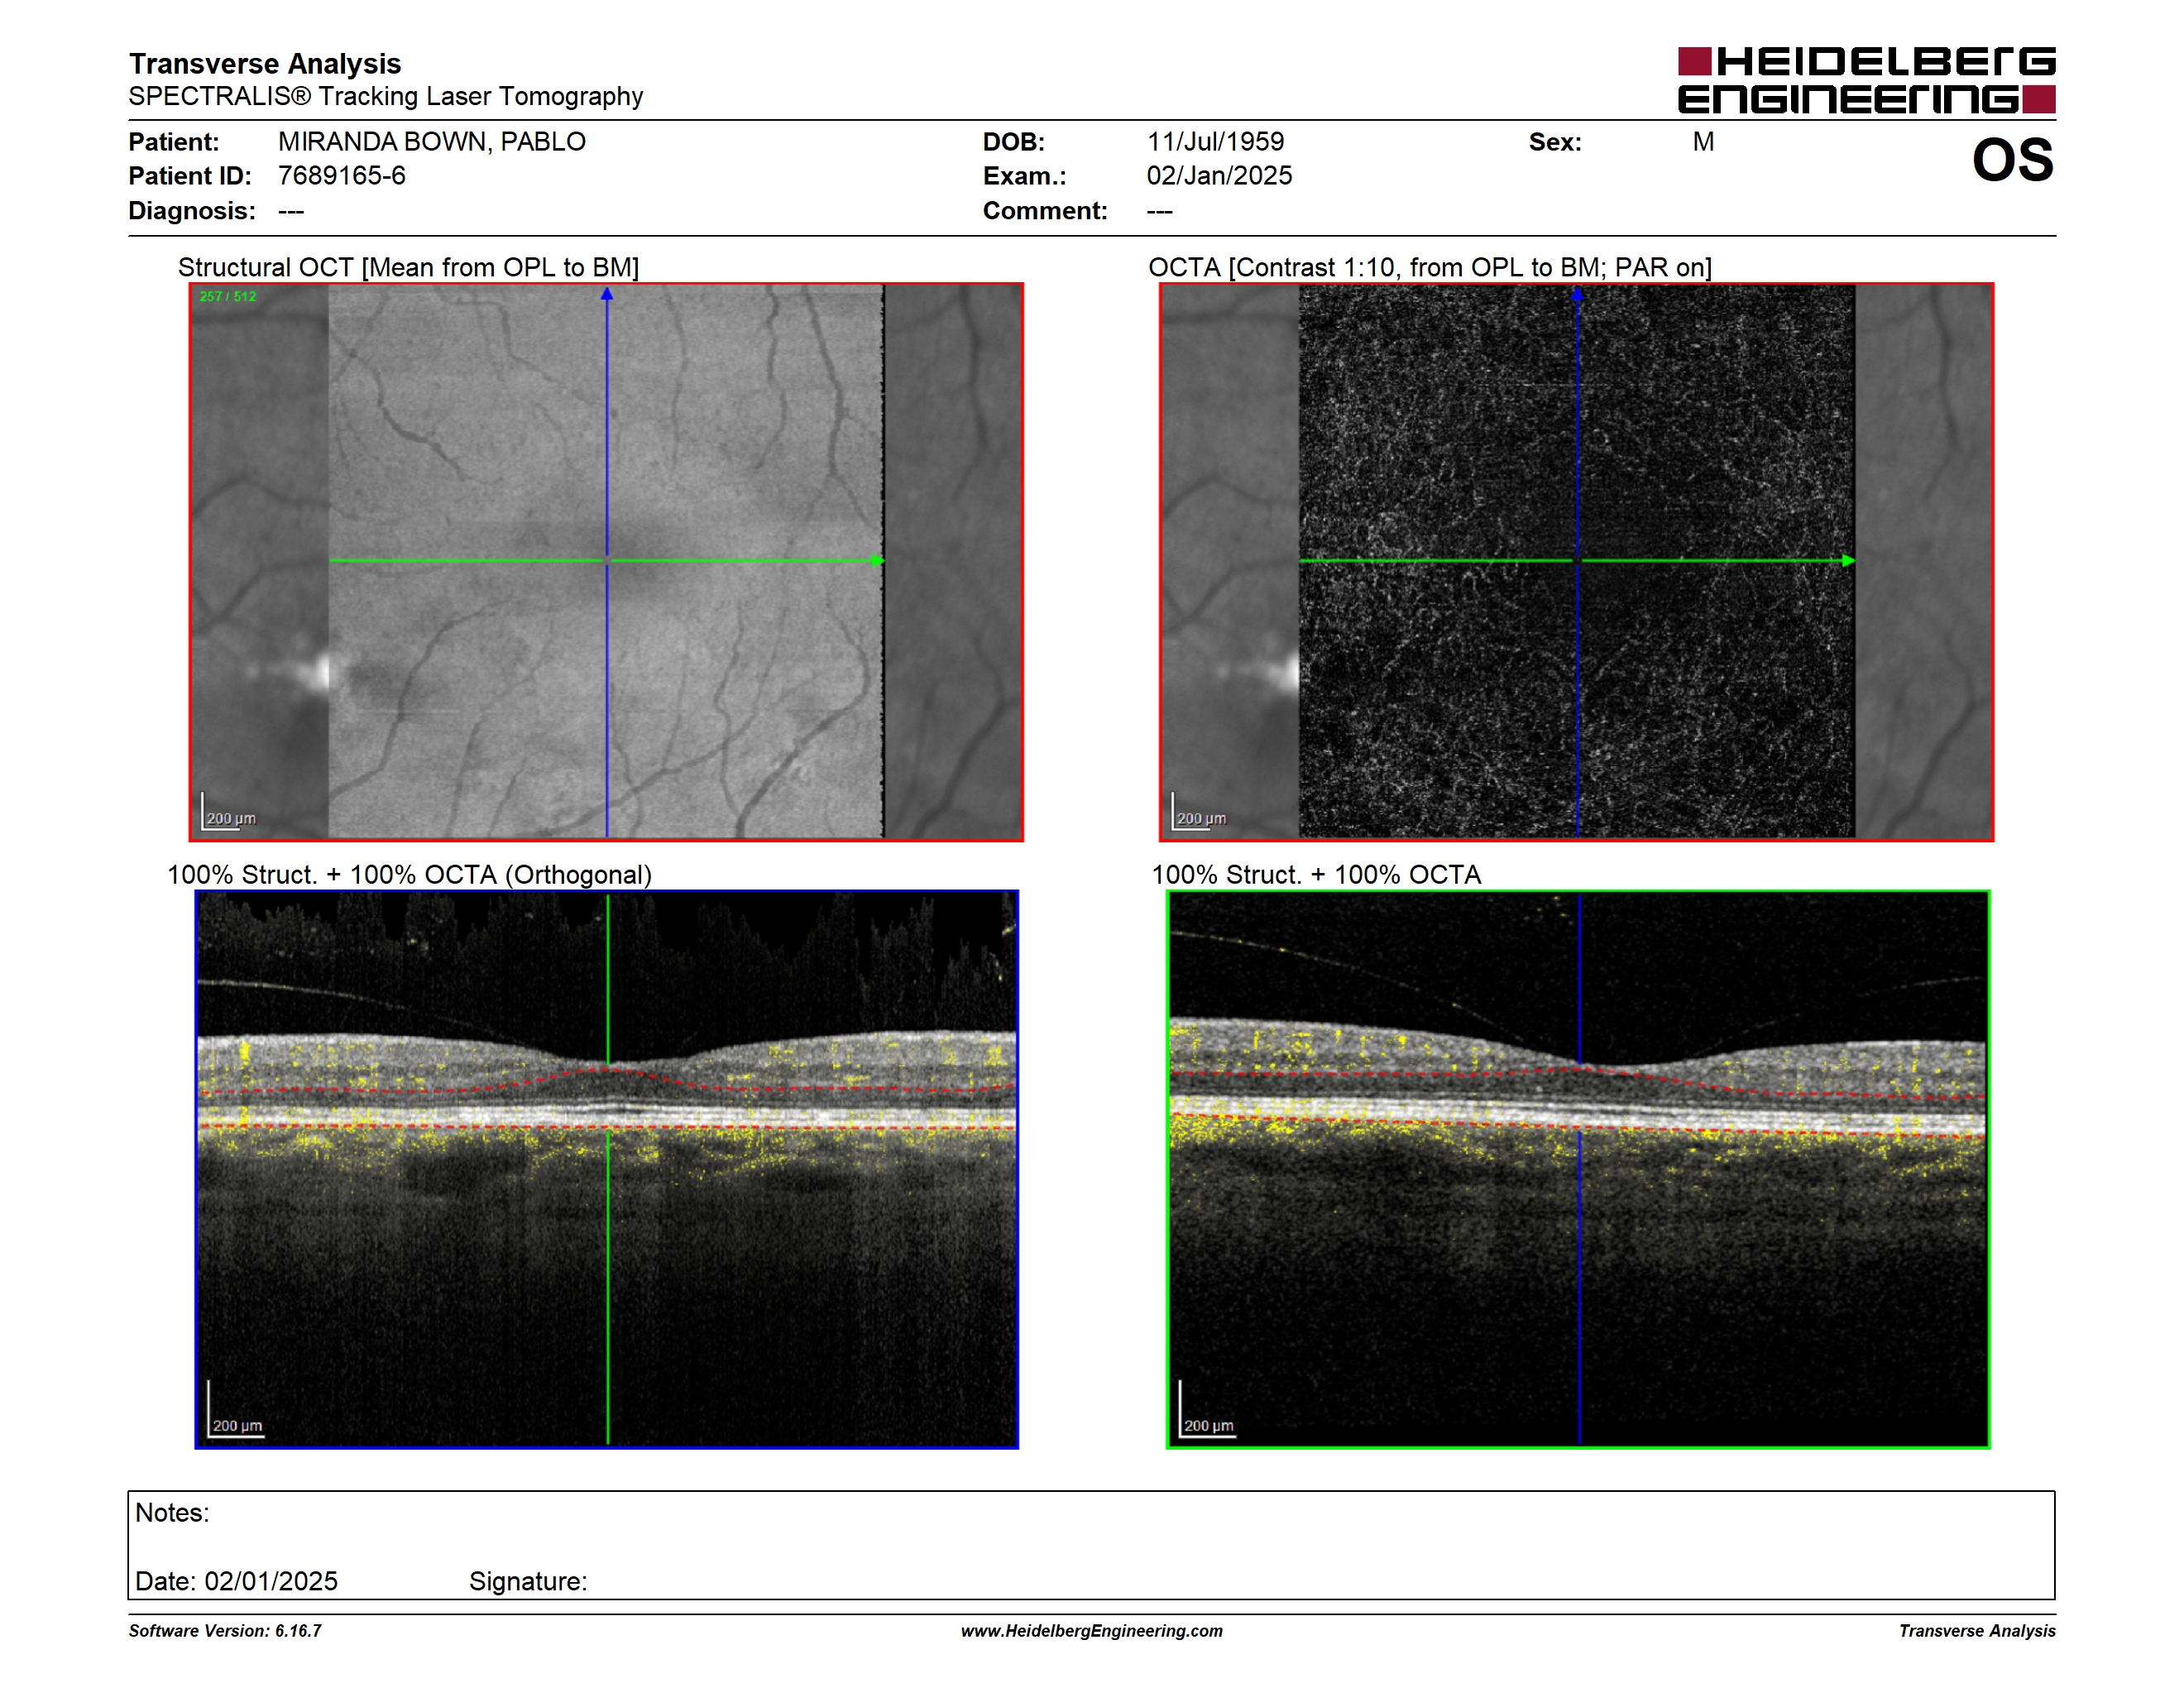
Task: Click the Notes field
Action: coord(1091,1545)
